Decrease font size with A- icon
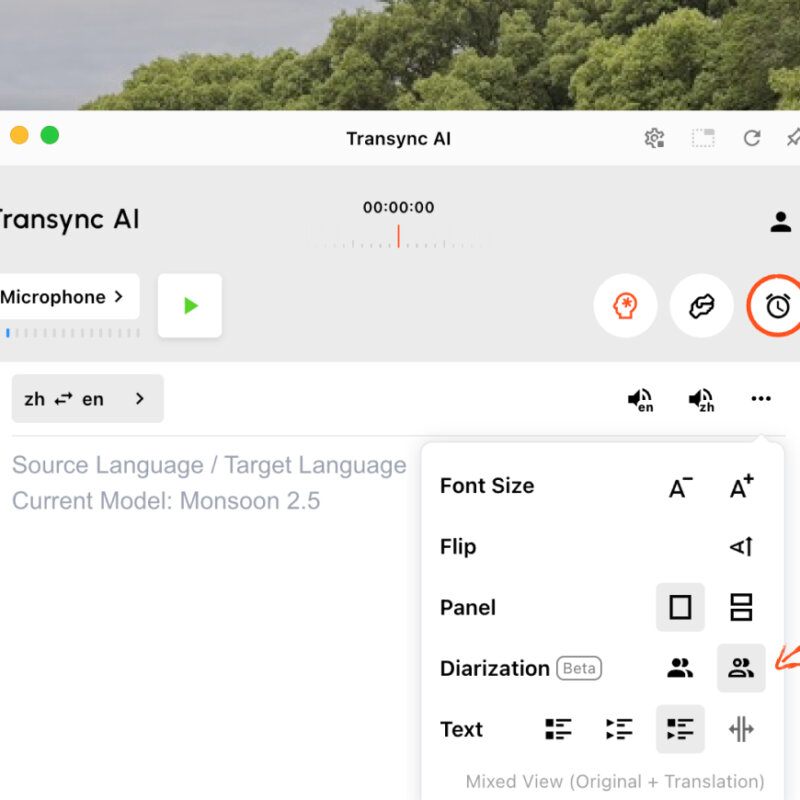800x800 pixels. click(681, 487)
